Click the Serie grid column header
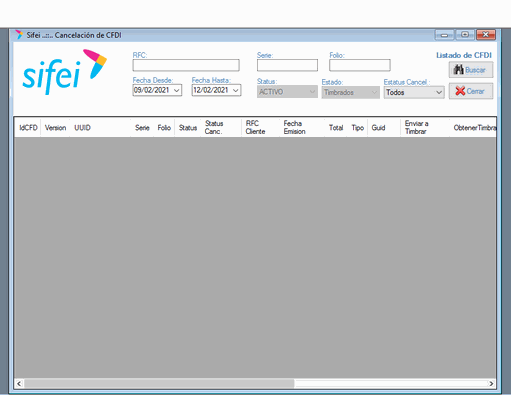 click(142, 128)
